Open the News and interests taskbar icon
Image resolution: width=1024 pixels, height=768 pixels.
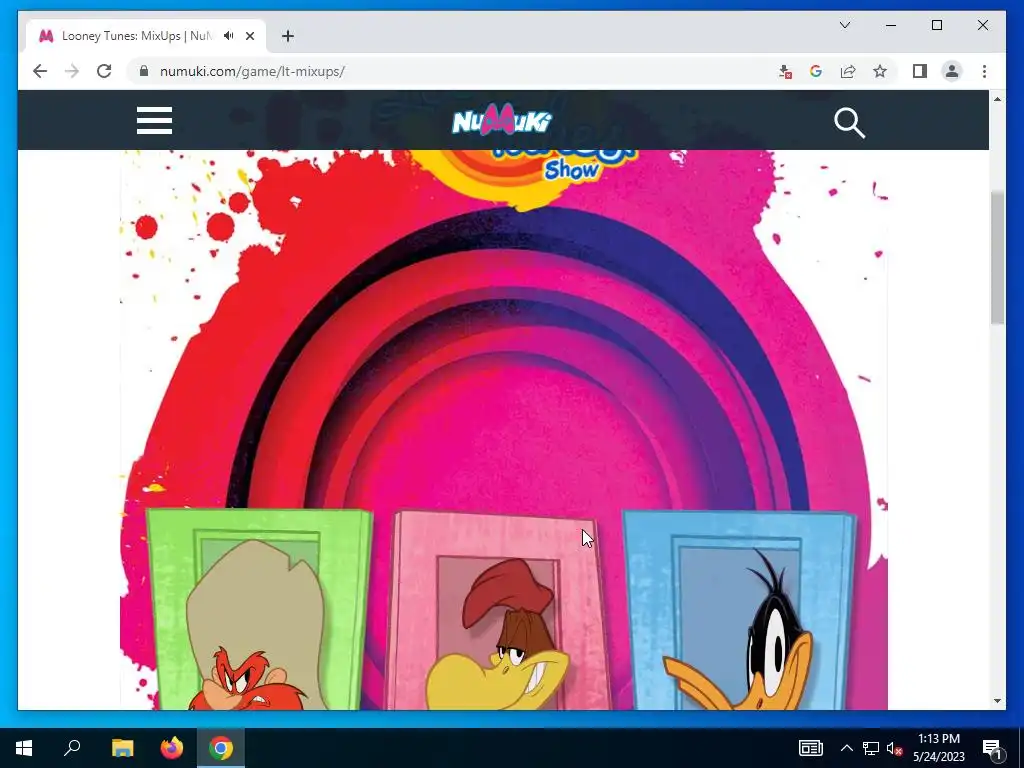tap(810, 748)
